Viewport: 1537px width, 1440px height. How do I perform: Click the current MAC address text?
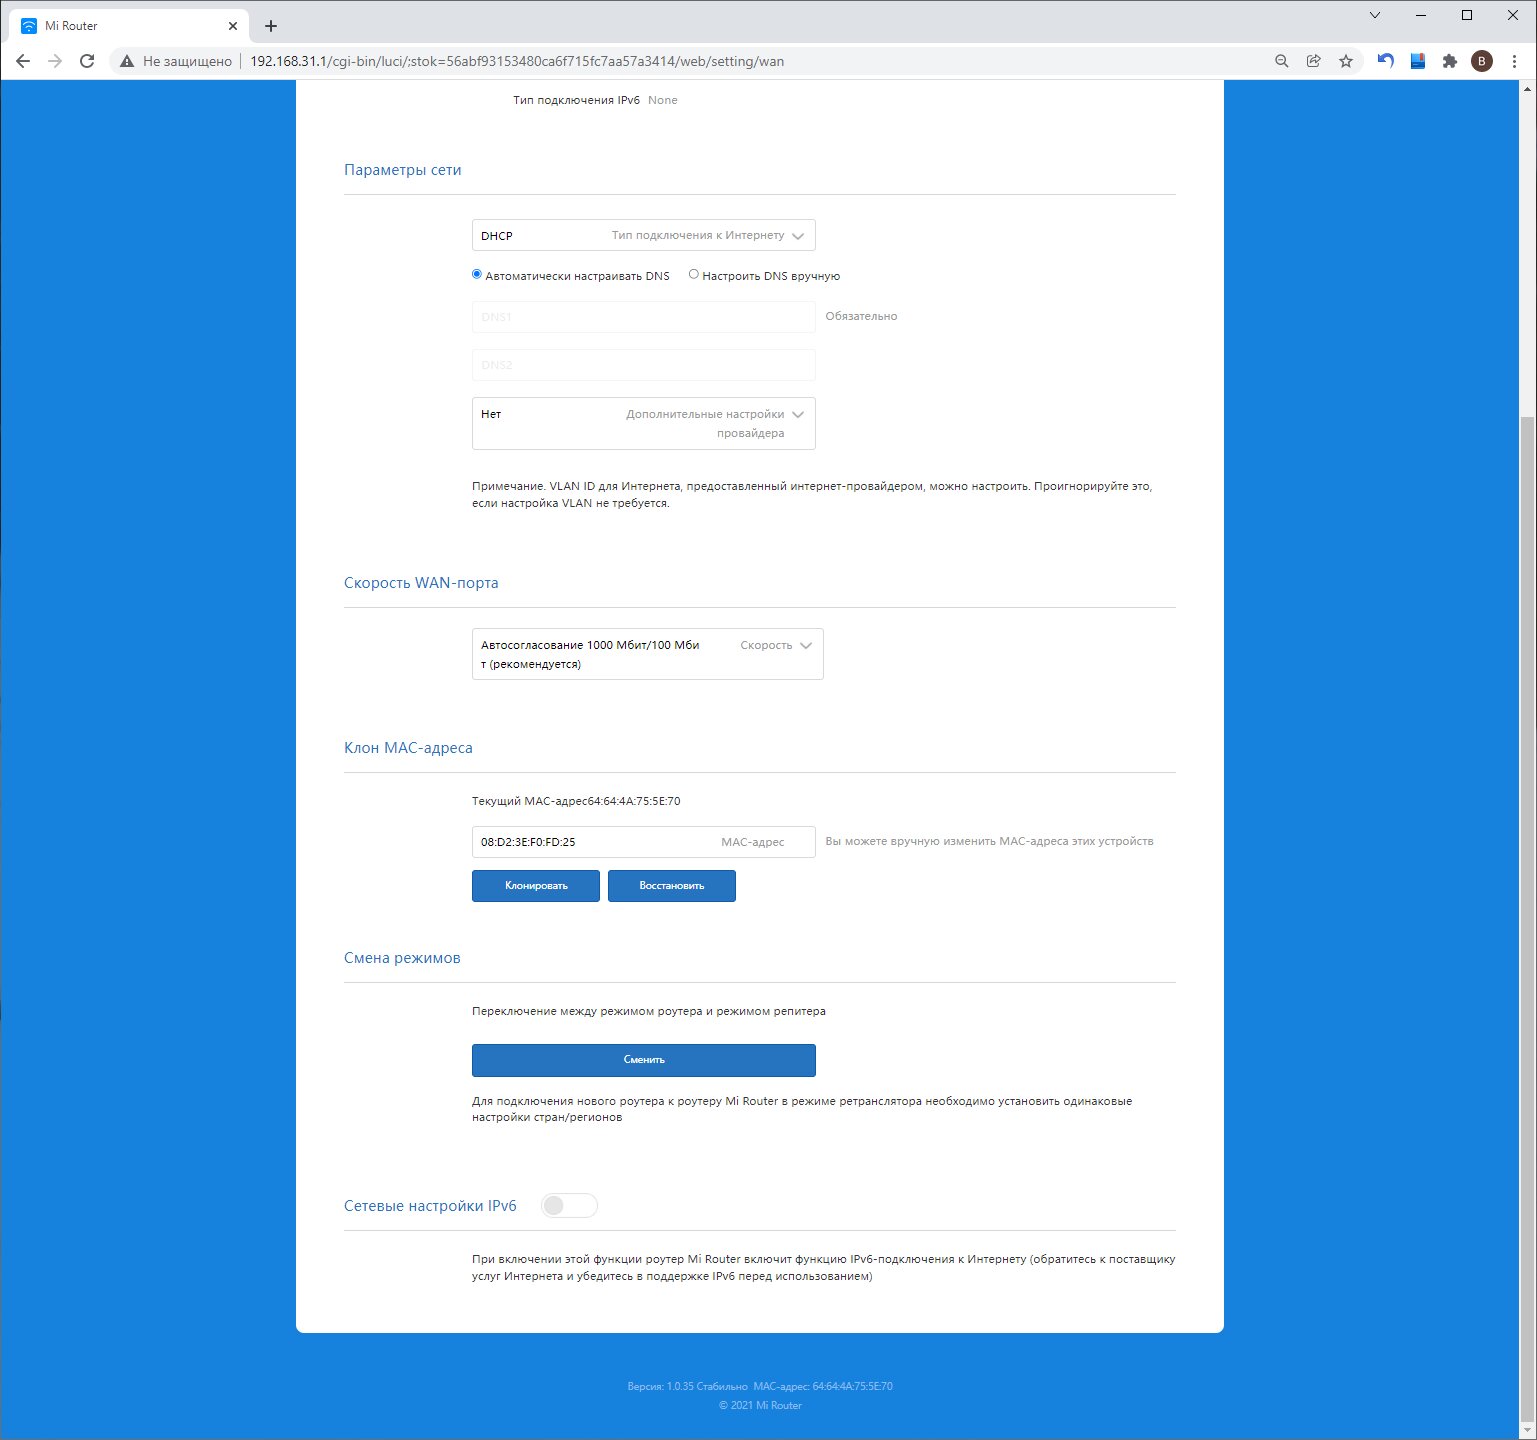[x=576, y=801]
